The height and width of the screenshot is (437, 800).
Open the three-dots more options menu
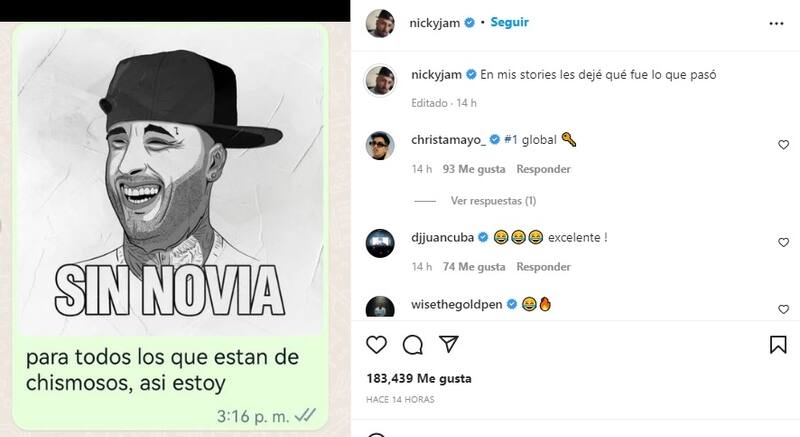point(776,23)
